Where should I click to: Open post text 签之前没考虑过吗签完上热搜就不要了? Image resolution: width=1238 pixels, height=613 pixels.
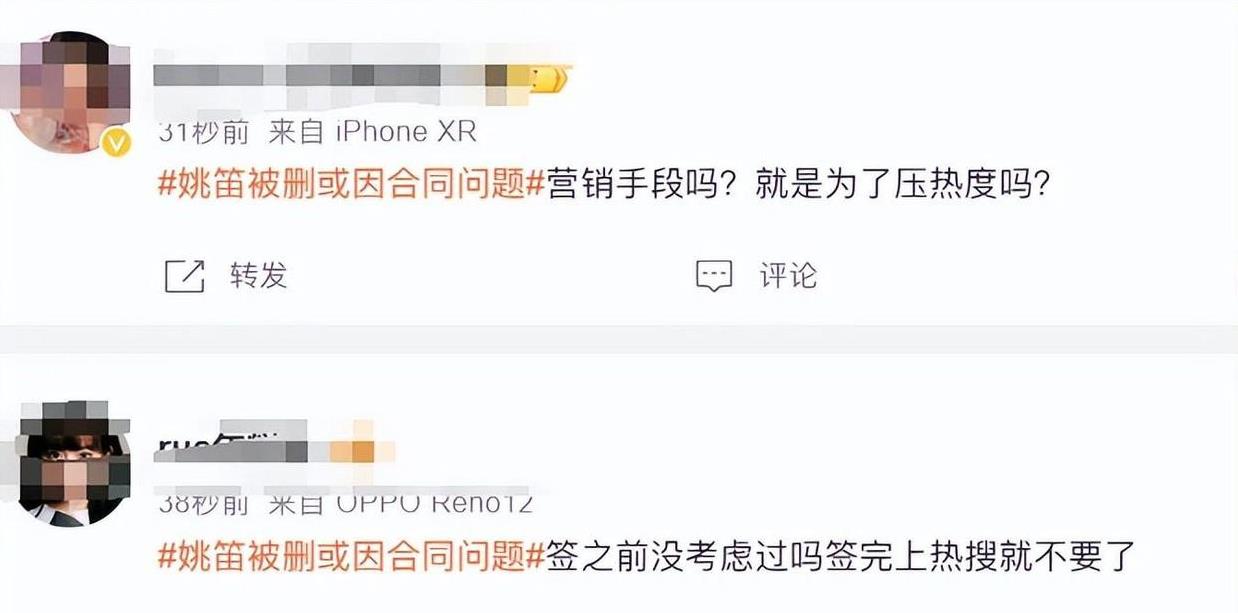pos(840,555)
